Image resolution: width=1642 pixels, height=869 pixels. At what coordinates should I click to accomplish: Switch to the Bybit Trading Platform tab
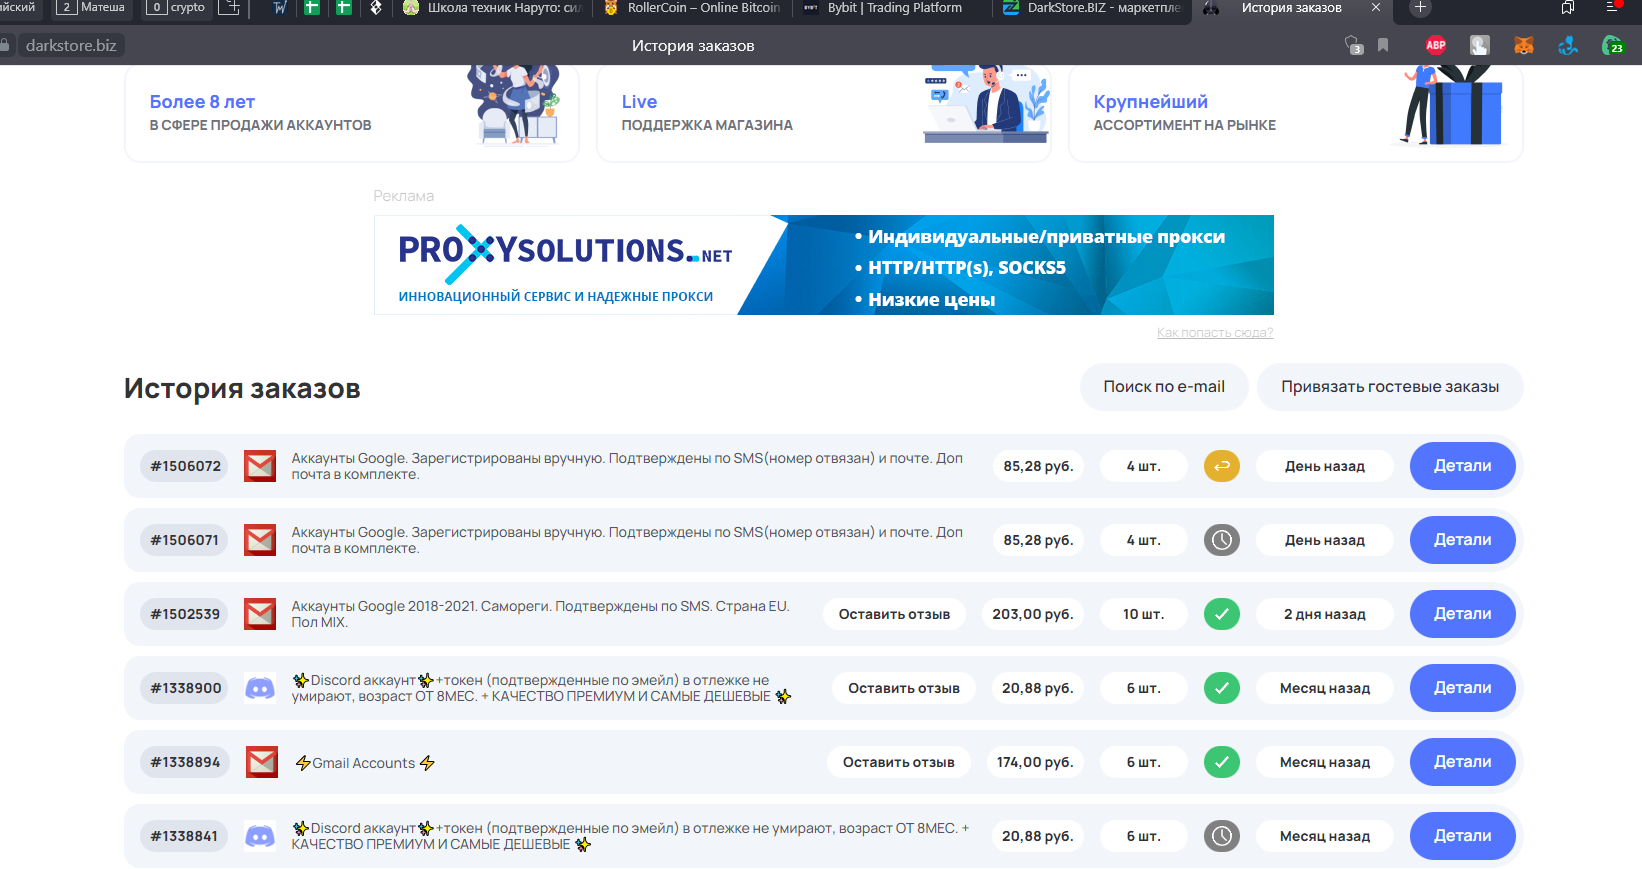(892, 8)
